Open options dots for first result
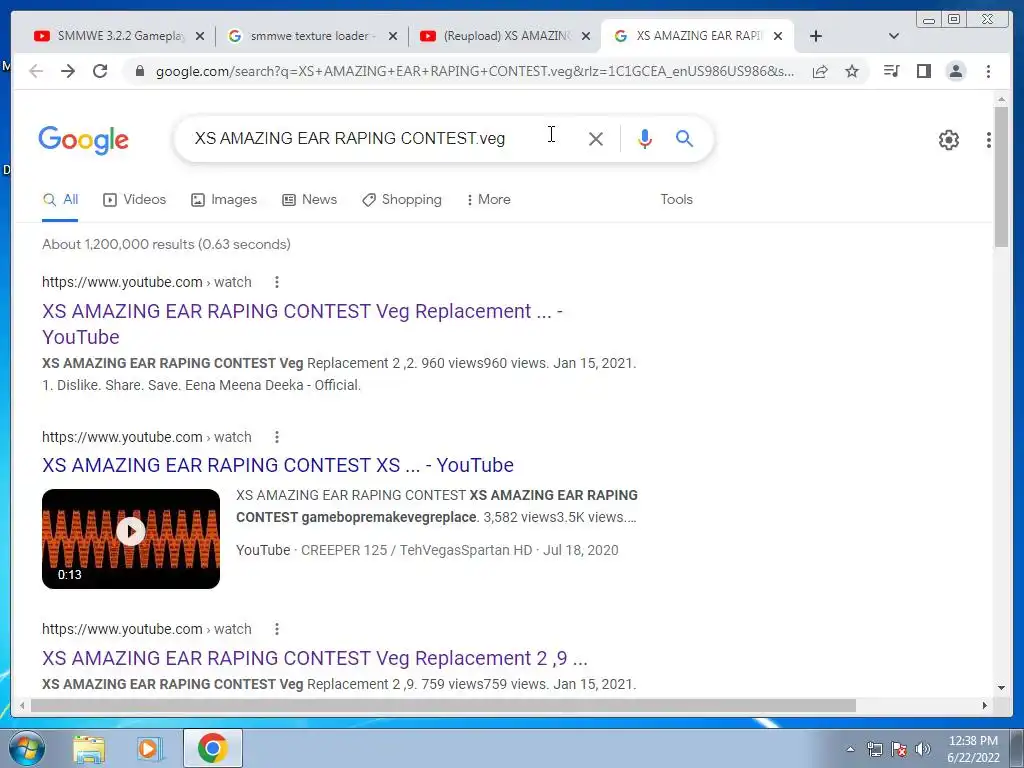 [277, 282]
